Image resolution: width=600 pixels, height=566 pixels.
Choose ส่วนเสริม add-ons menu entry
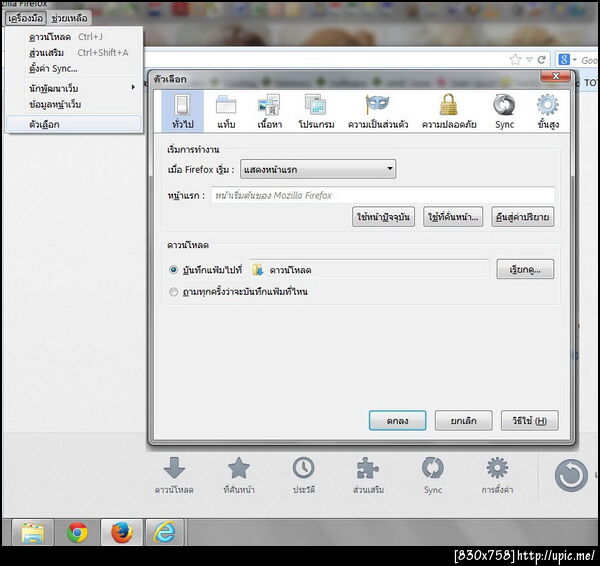coord(74,53)
